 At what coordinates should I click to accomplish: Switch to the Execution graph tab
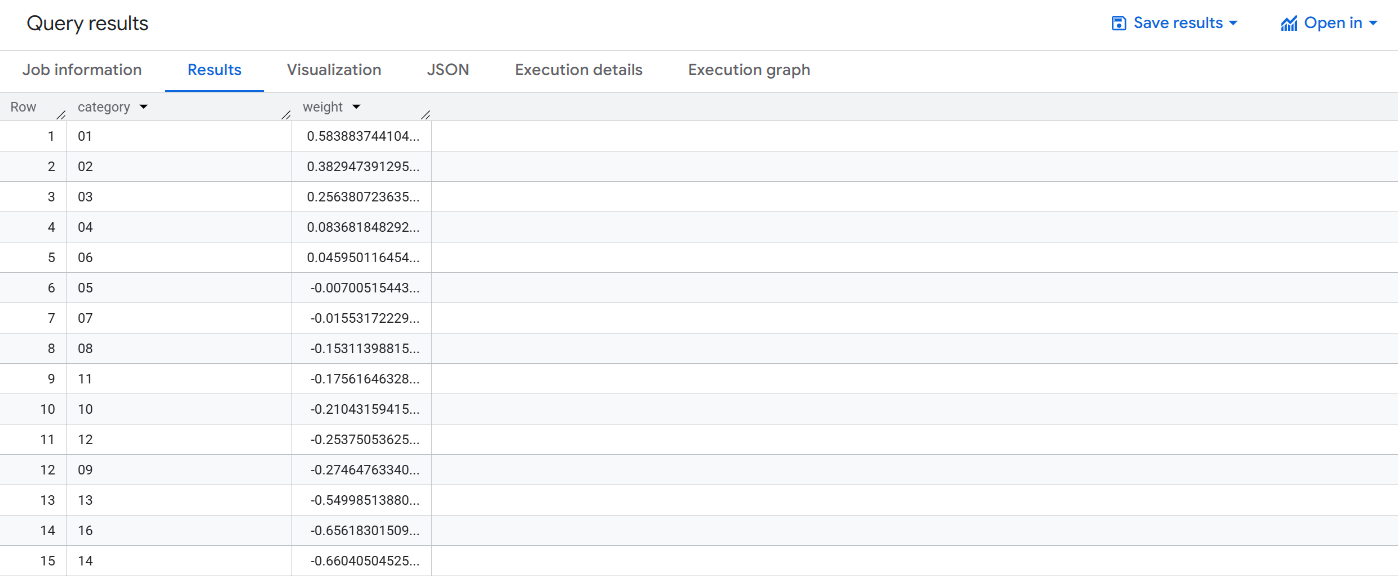pos(748,70)
